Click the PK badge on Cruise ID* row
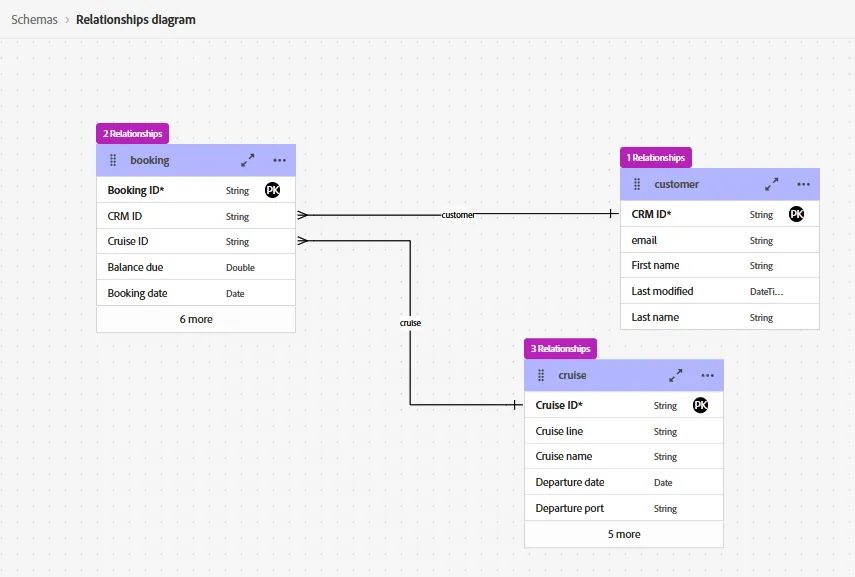 tap(701, 405)
